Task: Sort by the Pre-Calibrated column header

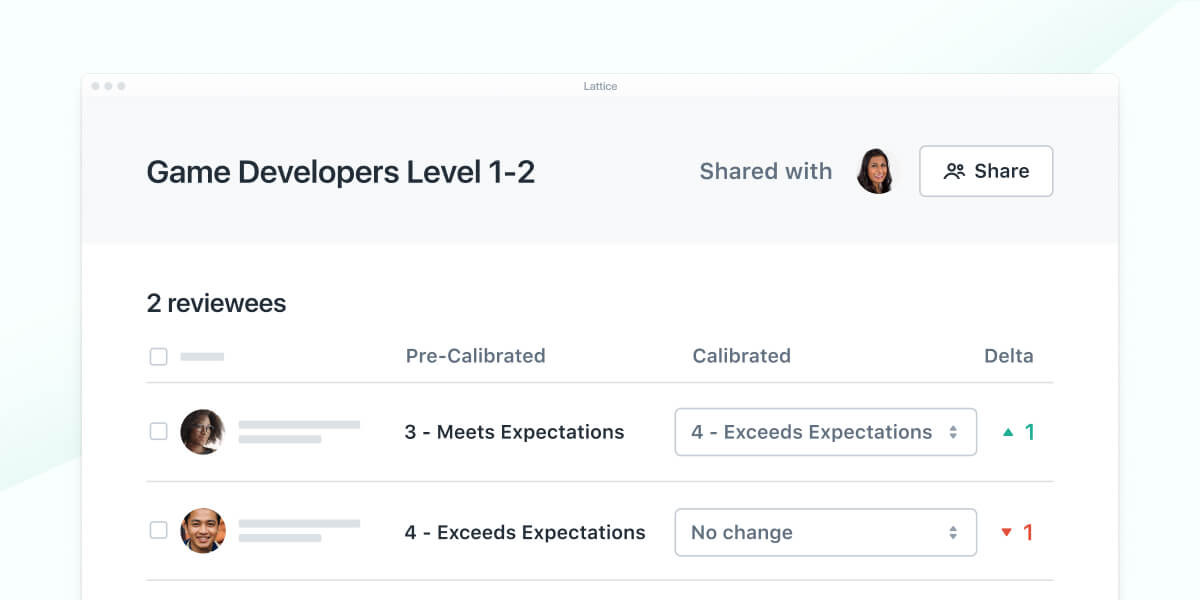Action: (x=475, y=356)
